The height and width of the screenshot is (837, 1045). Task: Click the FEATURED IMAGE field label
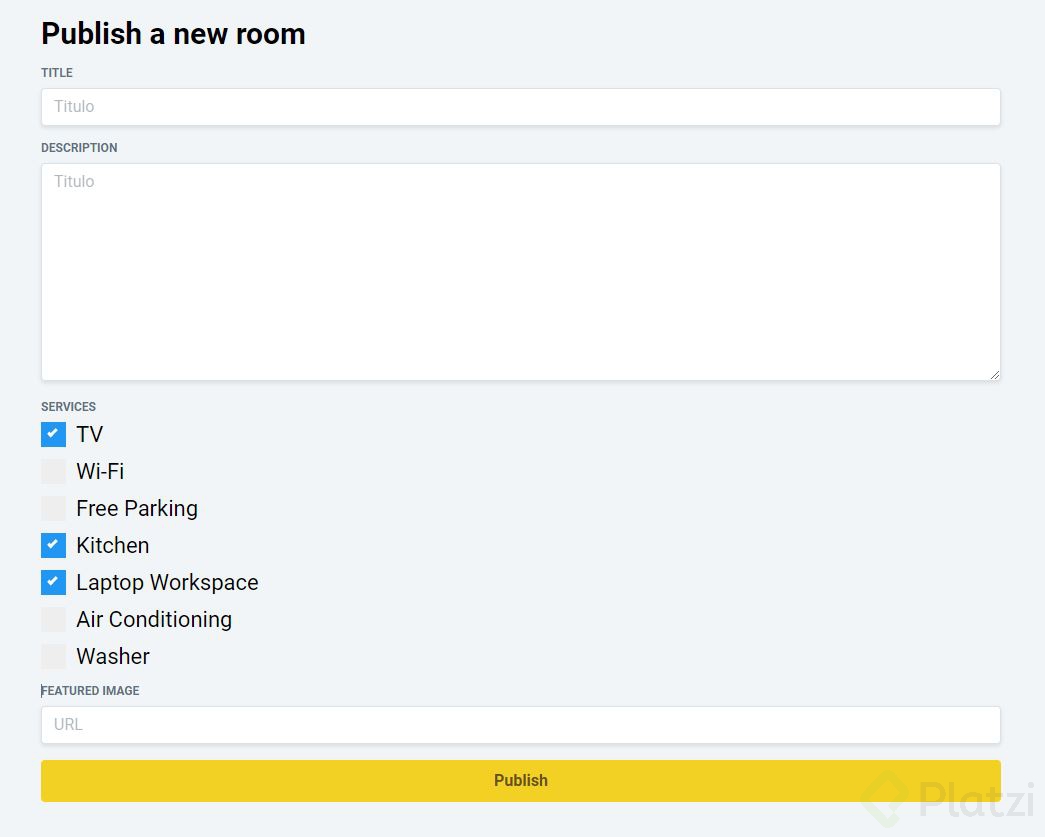[x=90, y=691]
